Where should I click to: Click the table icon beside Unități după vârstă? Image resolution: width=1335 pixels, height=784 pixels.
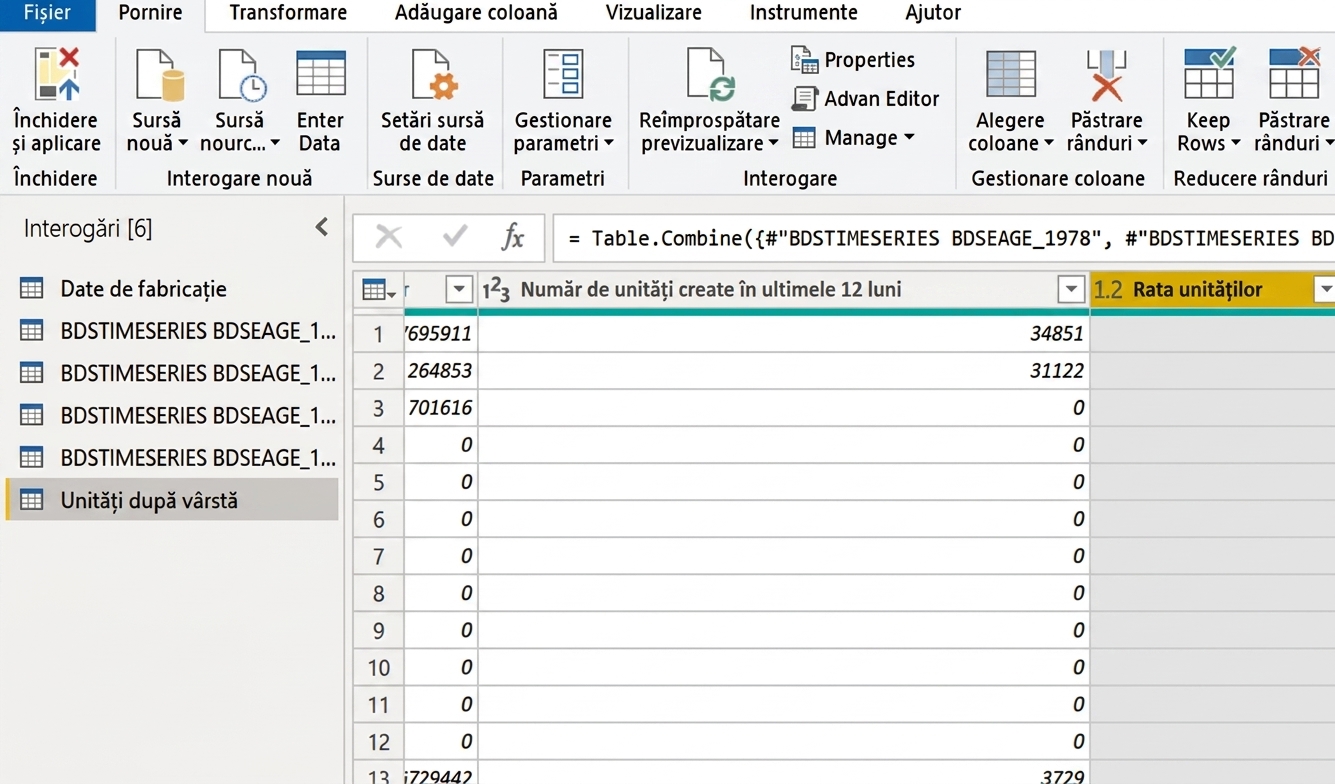(x=32, y=500)
